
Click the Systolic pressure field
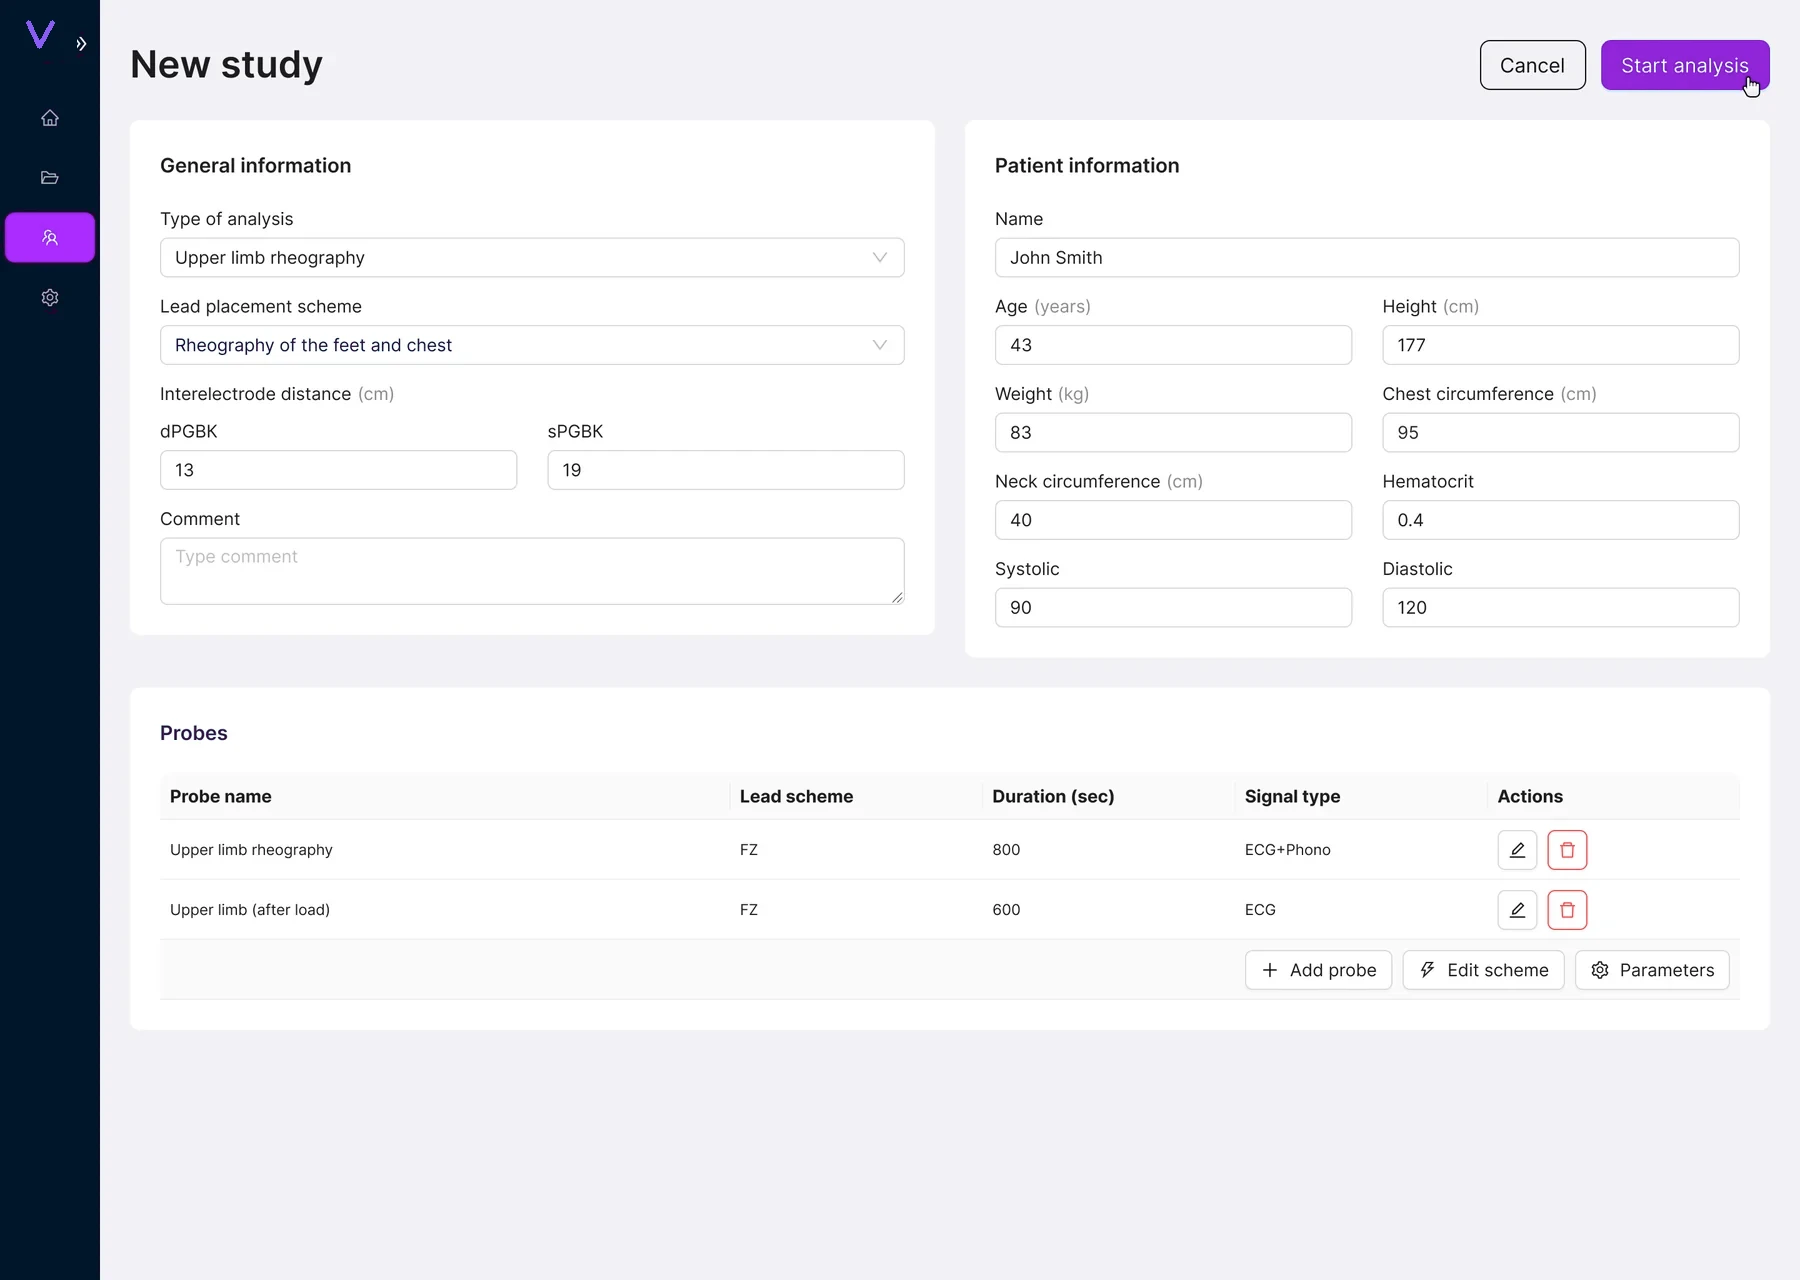coord(1173,608)
